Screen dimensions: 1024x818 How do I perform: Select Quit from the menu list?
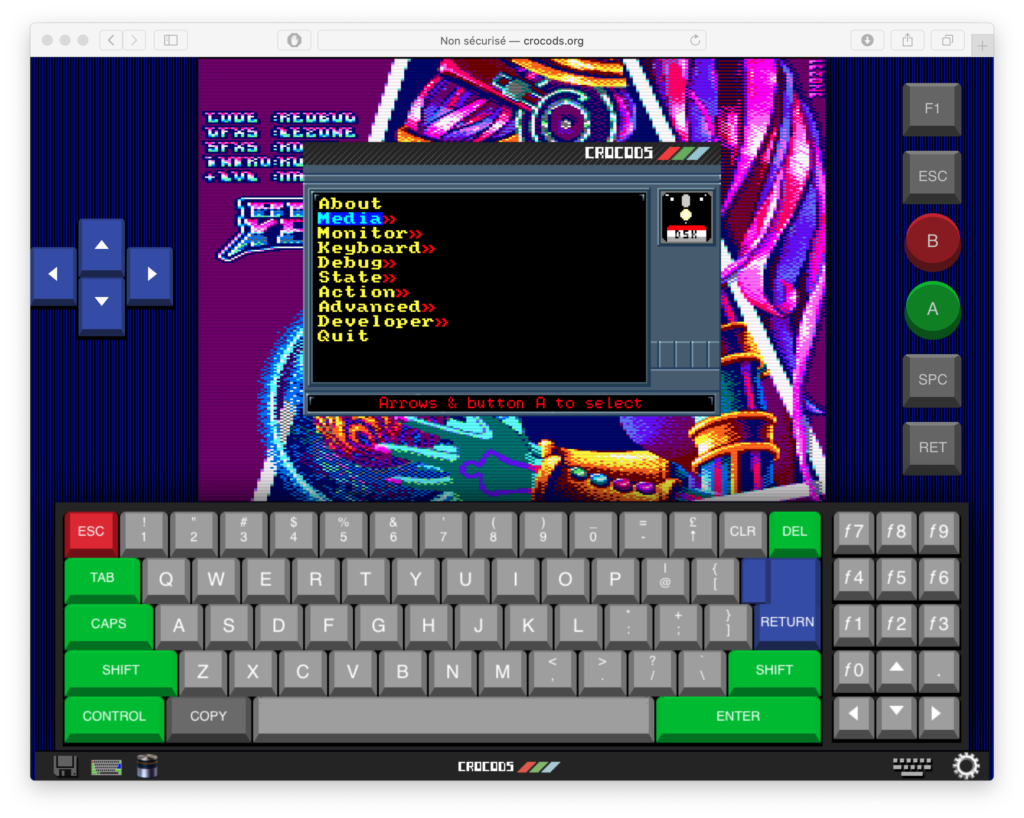[x=340, y=336]
